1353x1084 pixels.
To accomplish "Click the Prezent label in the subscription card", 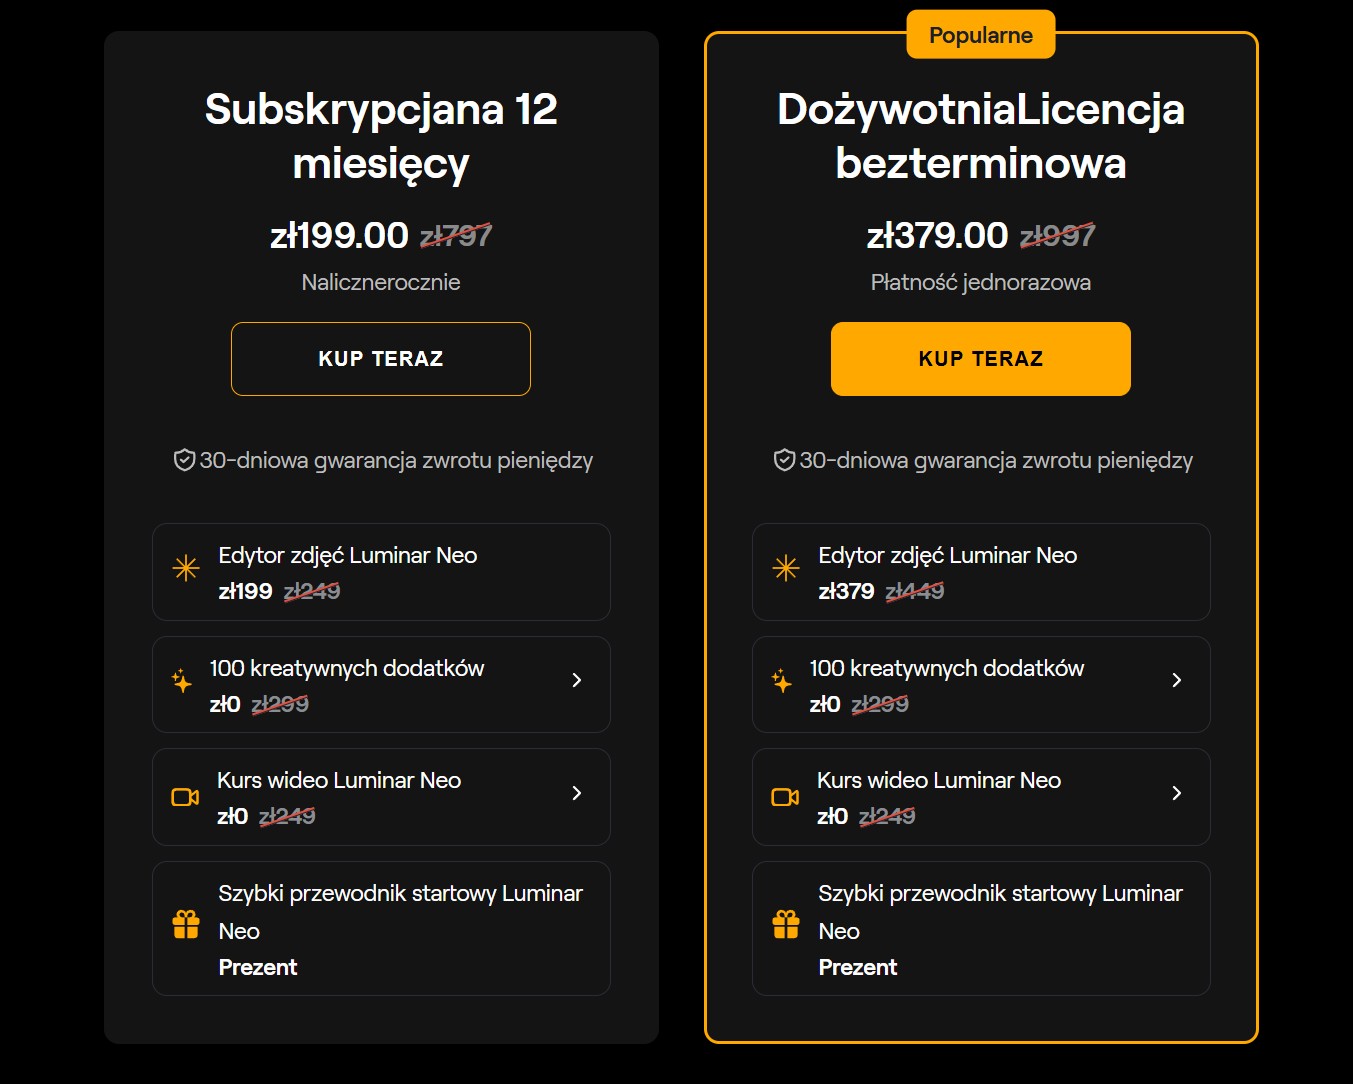I will click(257, 966).
